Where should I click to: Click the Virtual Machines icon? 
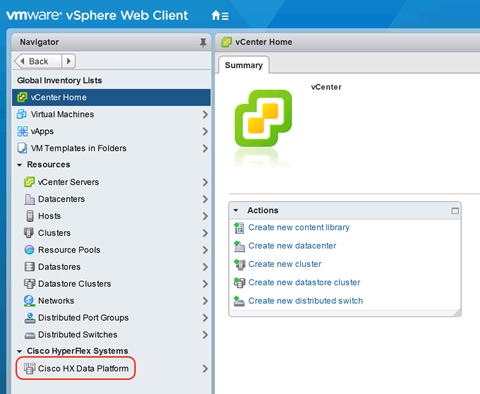tap(22, 114)
